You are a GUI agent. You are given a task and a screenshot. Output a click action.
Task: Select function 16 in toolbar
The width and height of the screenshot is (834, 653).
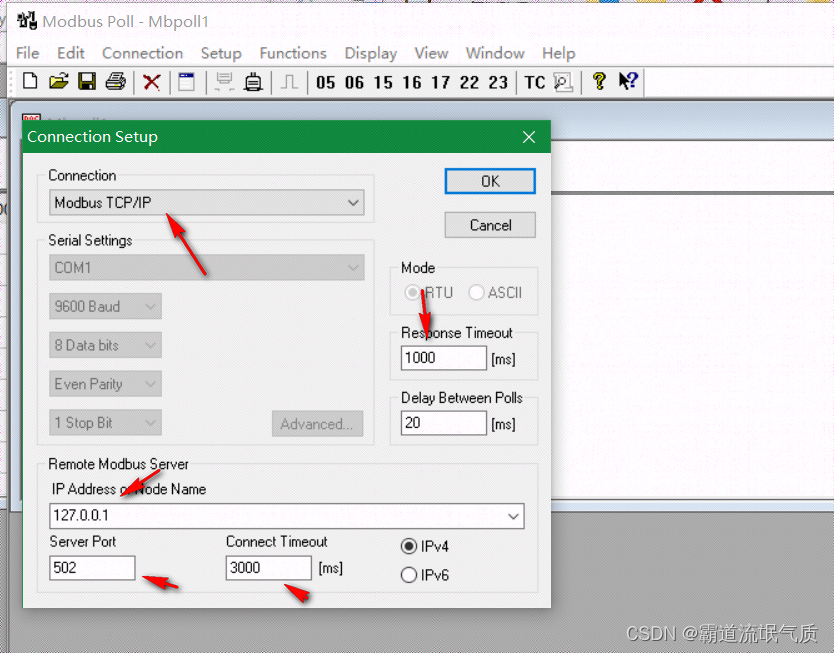(x=412, y=82)
